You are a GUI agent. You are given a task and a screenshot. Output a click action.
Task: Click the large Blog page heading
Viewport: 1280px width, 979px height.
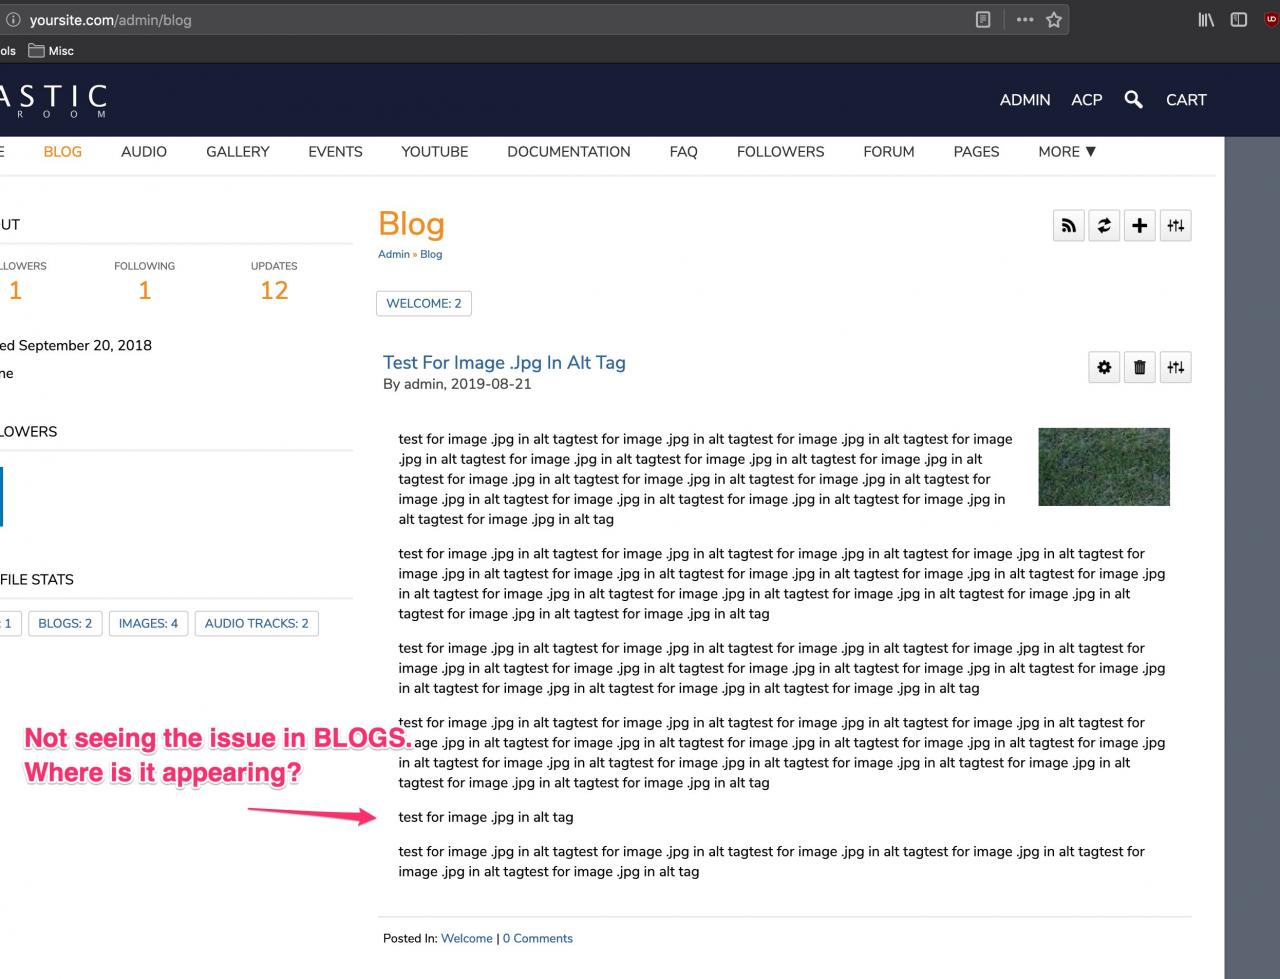[x=411, y=224]
